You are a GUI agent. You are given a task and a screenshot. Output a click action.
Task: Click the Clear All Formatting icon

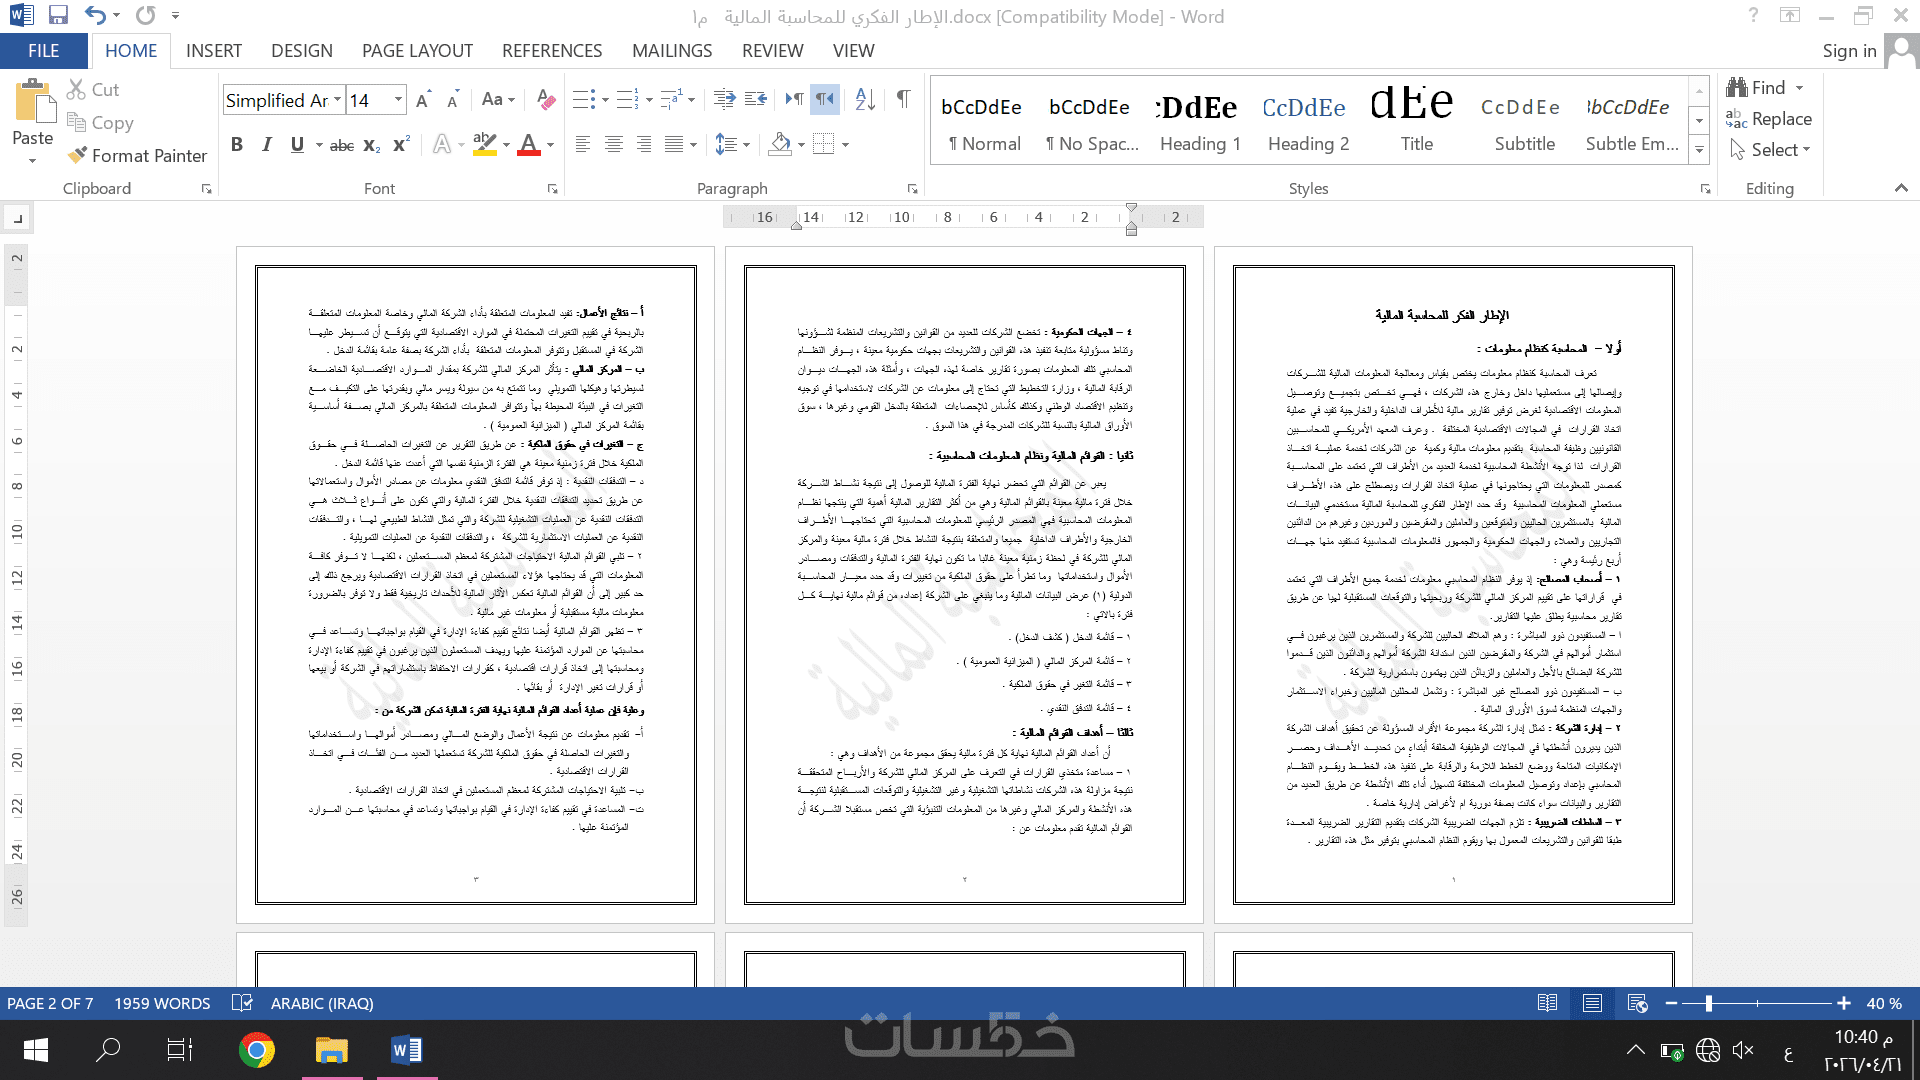(545, 99)
